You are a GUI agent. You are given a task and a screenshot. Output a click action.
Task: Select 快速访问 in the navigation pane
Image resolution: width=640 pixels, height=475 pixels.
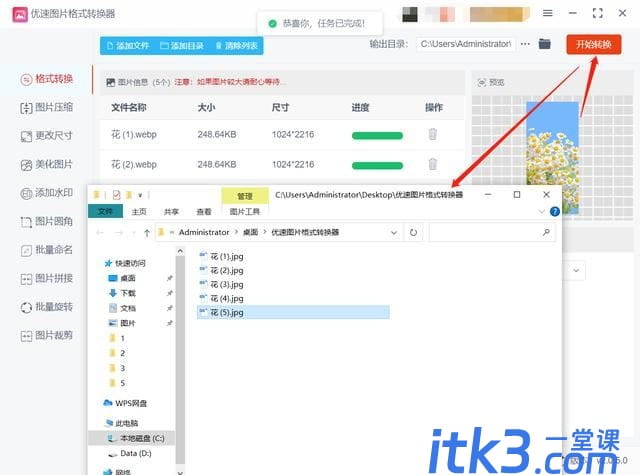(x=125, y=263)
